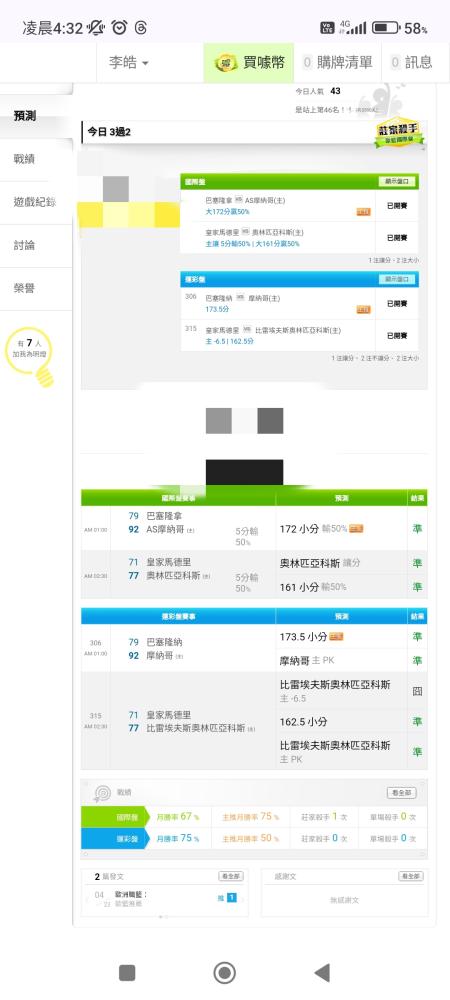
Task: Click 顯示盤口 in the blue 運彩盤 header
Action: click(x=396, y=279)
